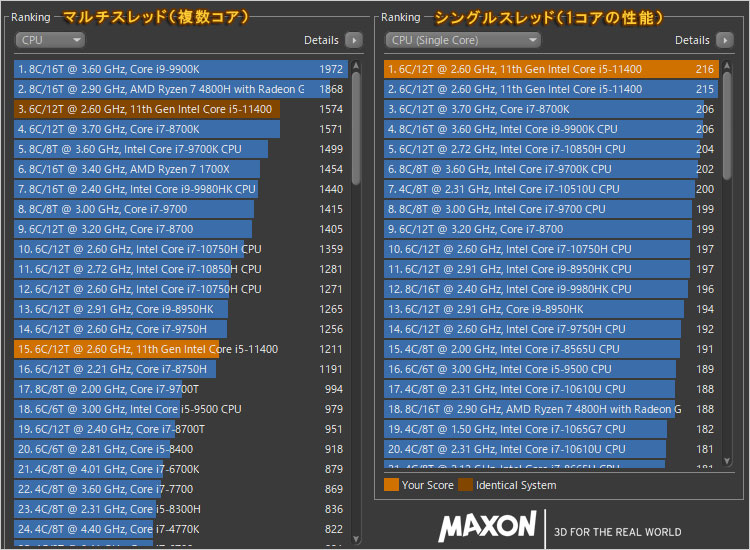Viewport: 750px width, 550px height.
Task: Click the MAXON logo
Action: [487, 527]
